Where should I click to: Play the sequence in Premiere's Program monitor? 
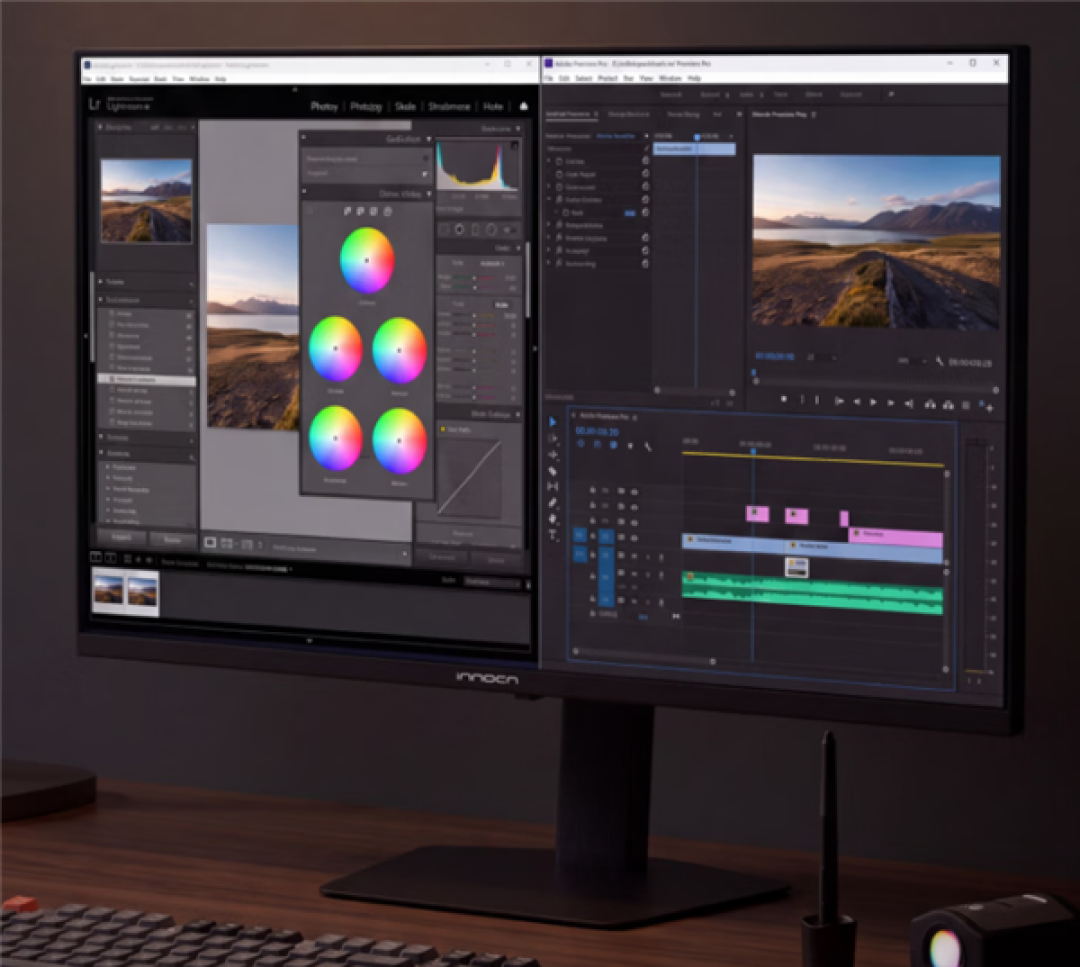tap(873, 402)
